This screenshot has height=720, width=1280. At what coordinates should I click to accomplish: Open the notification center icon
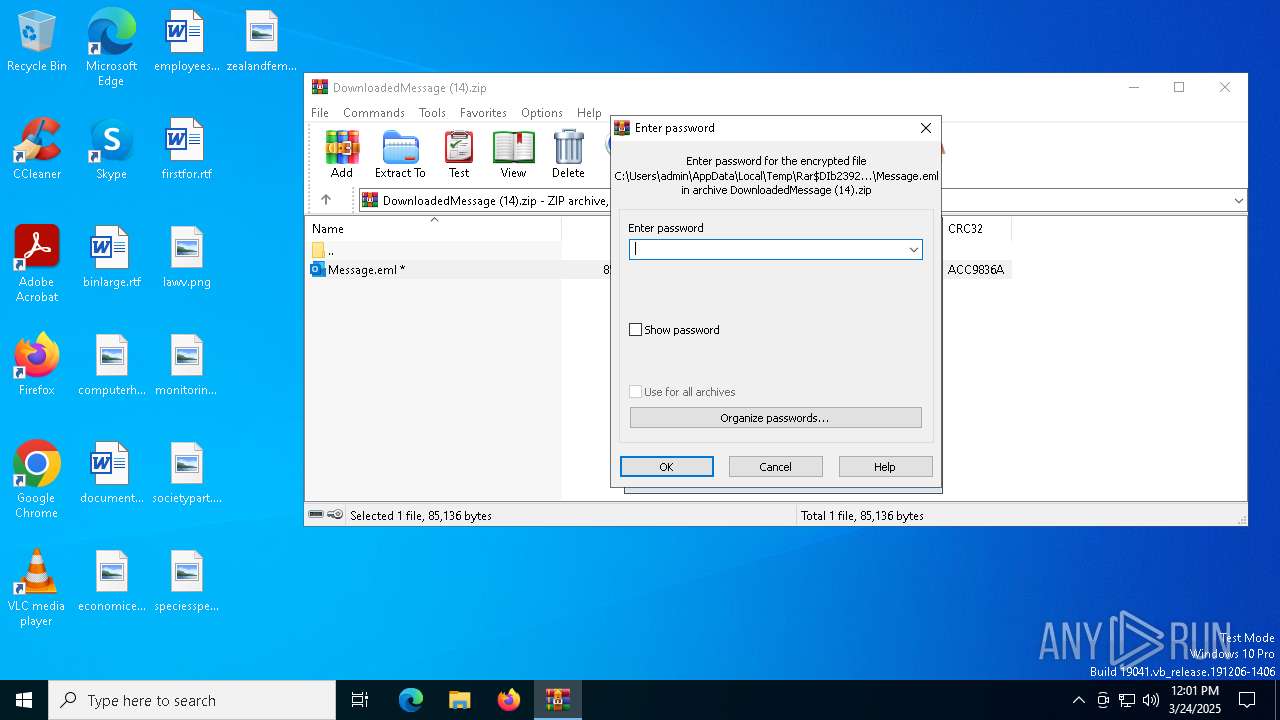point(1247,700)
